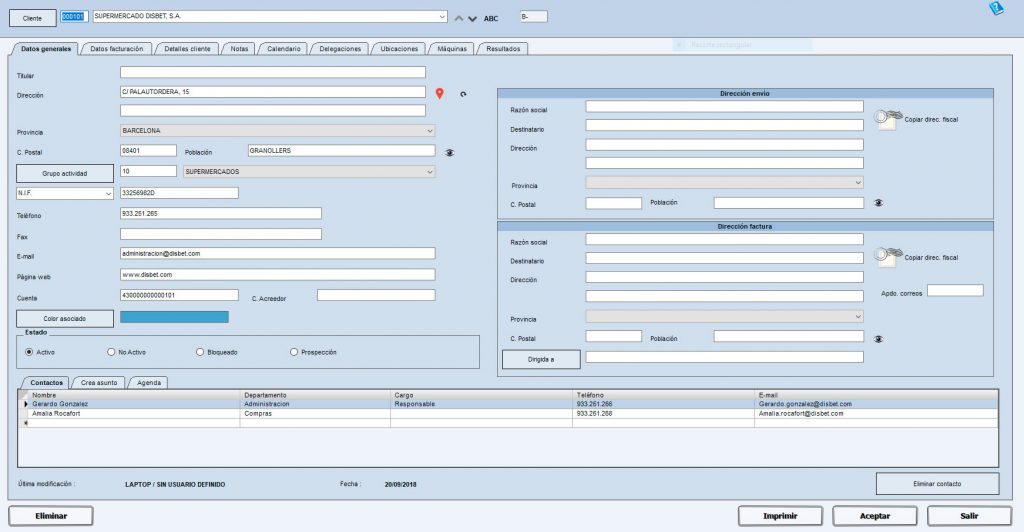Click the Eliminar contacto button

tap(937, 484)
